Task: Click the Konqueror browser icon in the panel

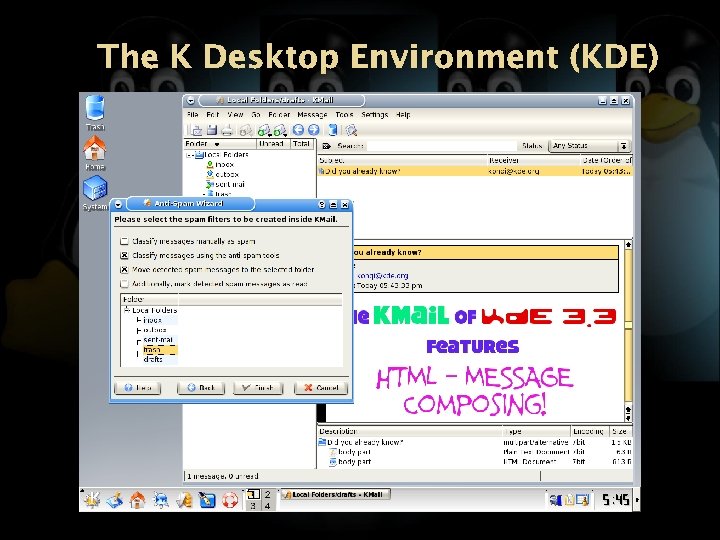Action: coord(161,500)
